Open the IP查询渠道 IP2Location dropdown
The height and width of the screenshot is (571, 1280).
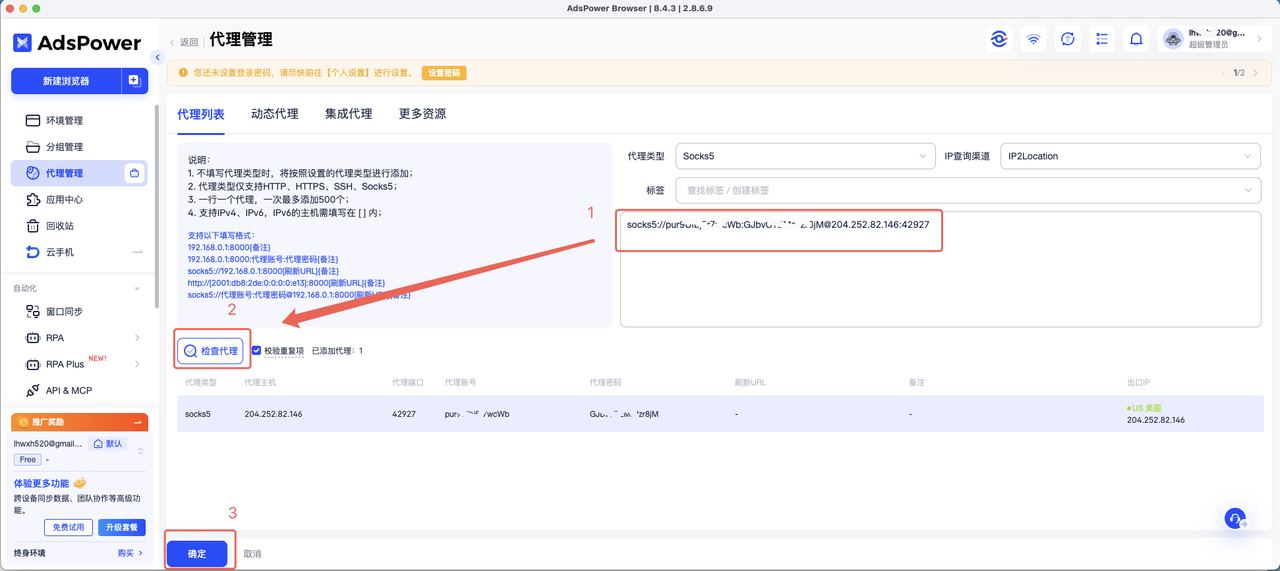click(1130, 156)
